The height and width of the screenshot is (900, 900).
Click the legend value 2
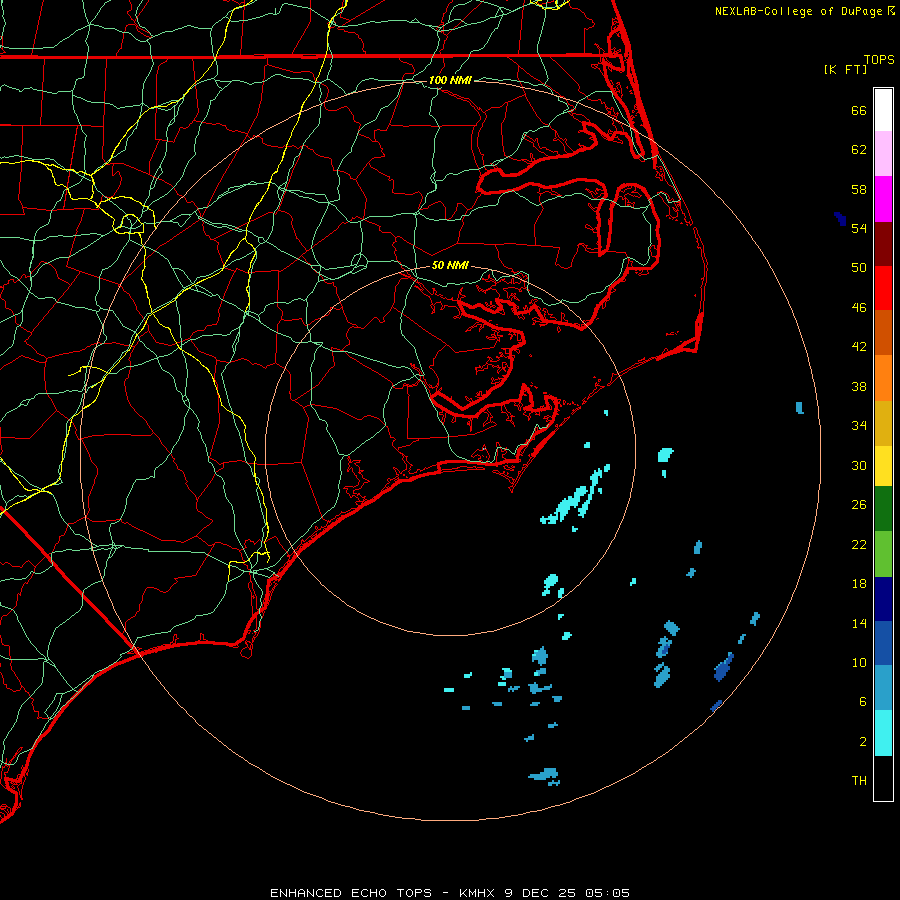coord(863,742)
